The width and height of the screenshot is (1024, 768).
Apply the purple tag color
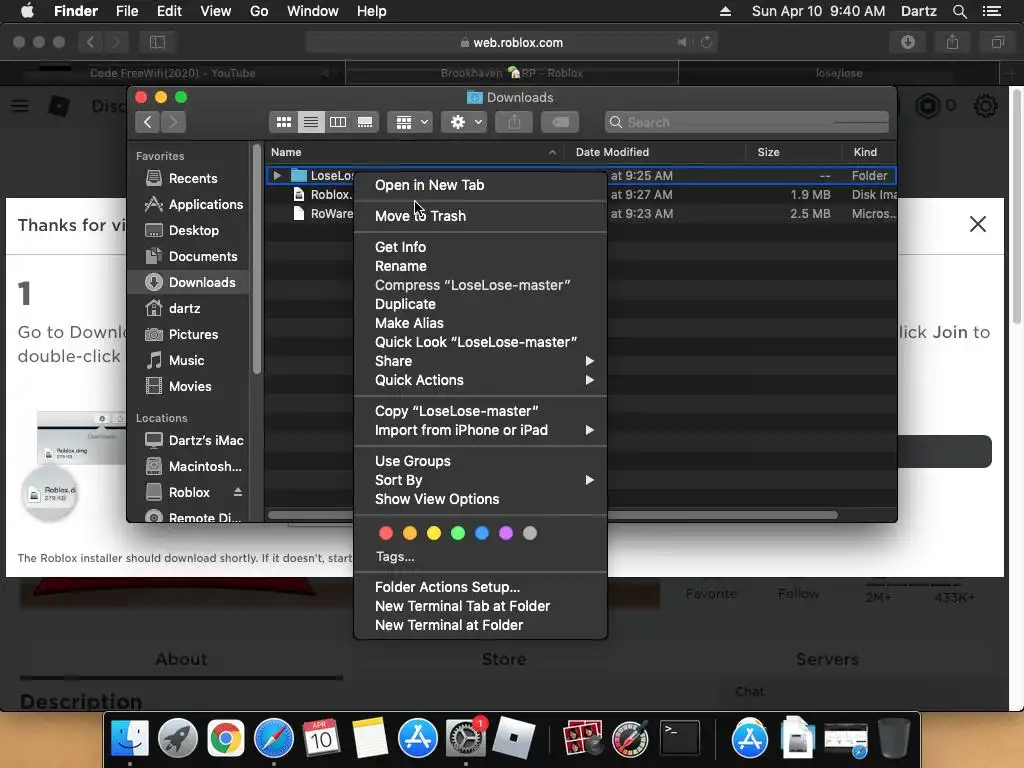tap(506, 533)
